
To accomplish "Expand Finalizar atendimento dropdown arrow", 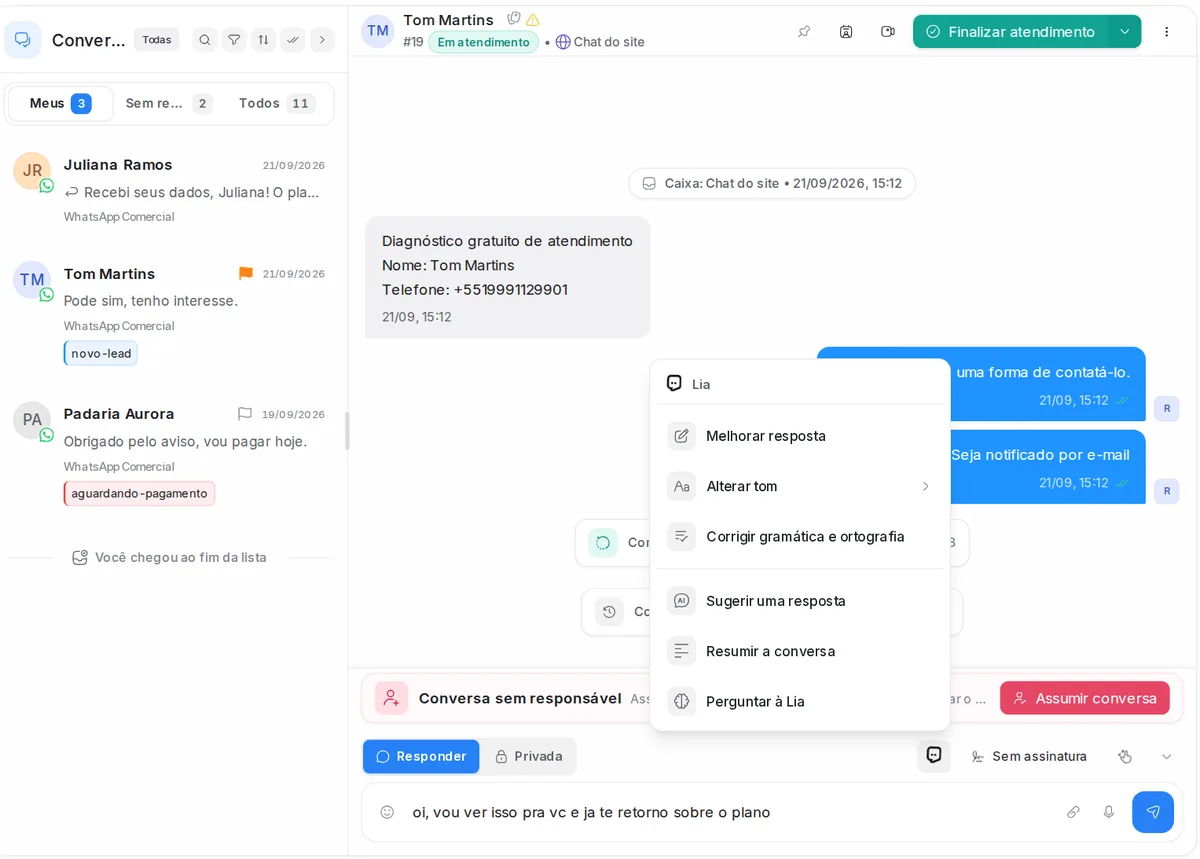I will (x=1125, y=32).
